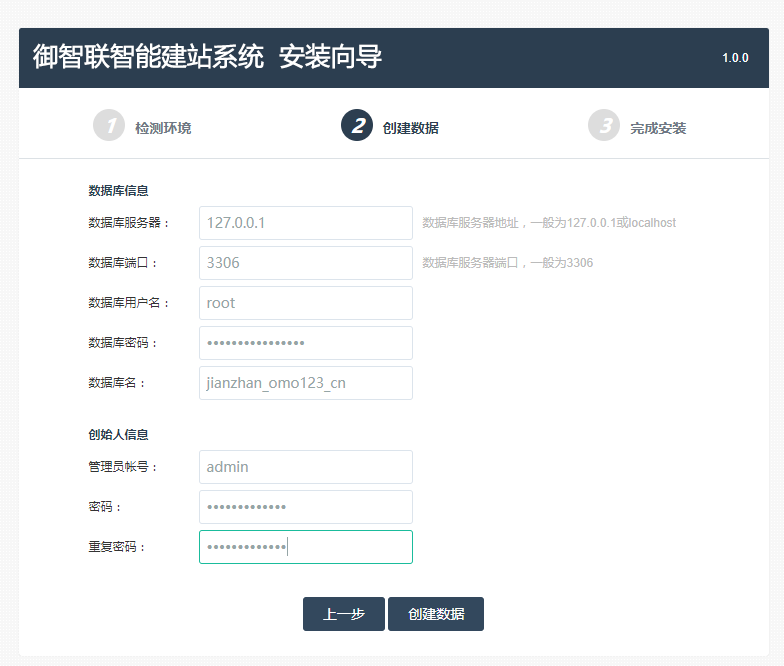Screen dimensions: 784x666
Task: Click the database server address hint text
Action: 549,223
